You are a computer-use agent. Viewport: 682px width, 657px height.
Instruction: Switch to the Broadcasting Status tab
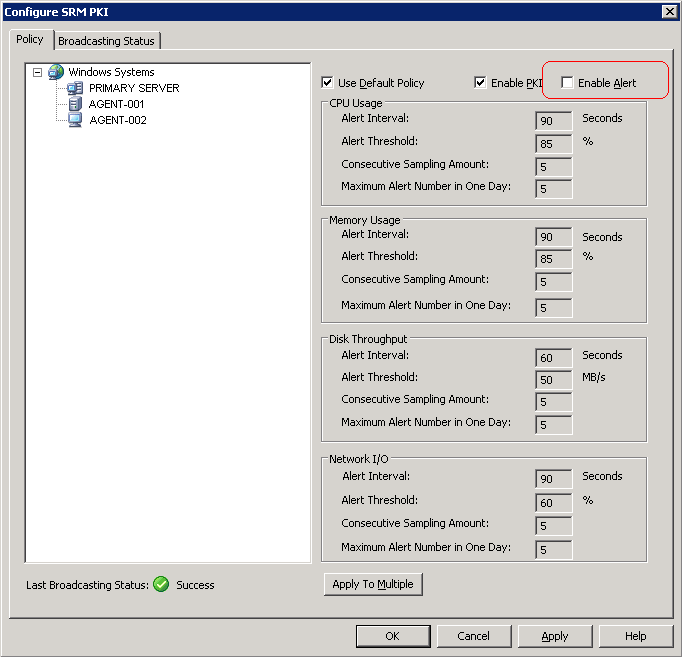[x=107, y=41]
